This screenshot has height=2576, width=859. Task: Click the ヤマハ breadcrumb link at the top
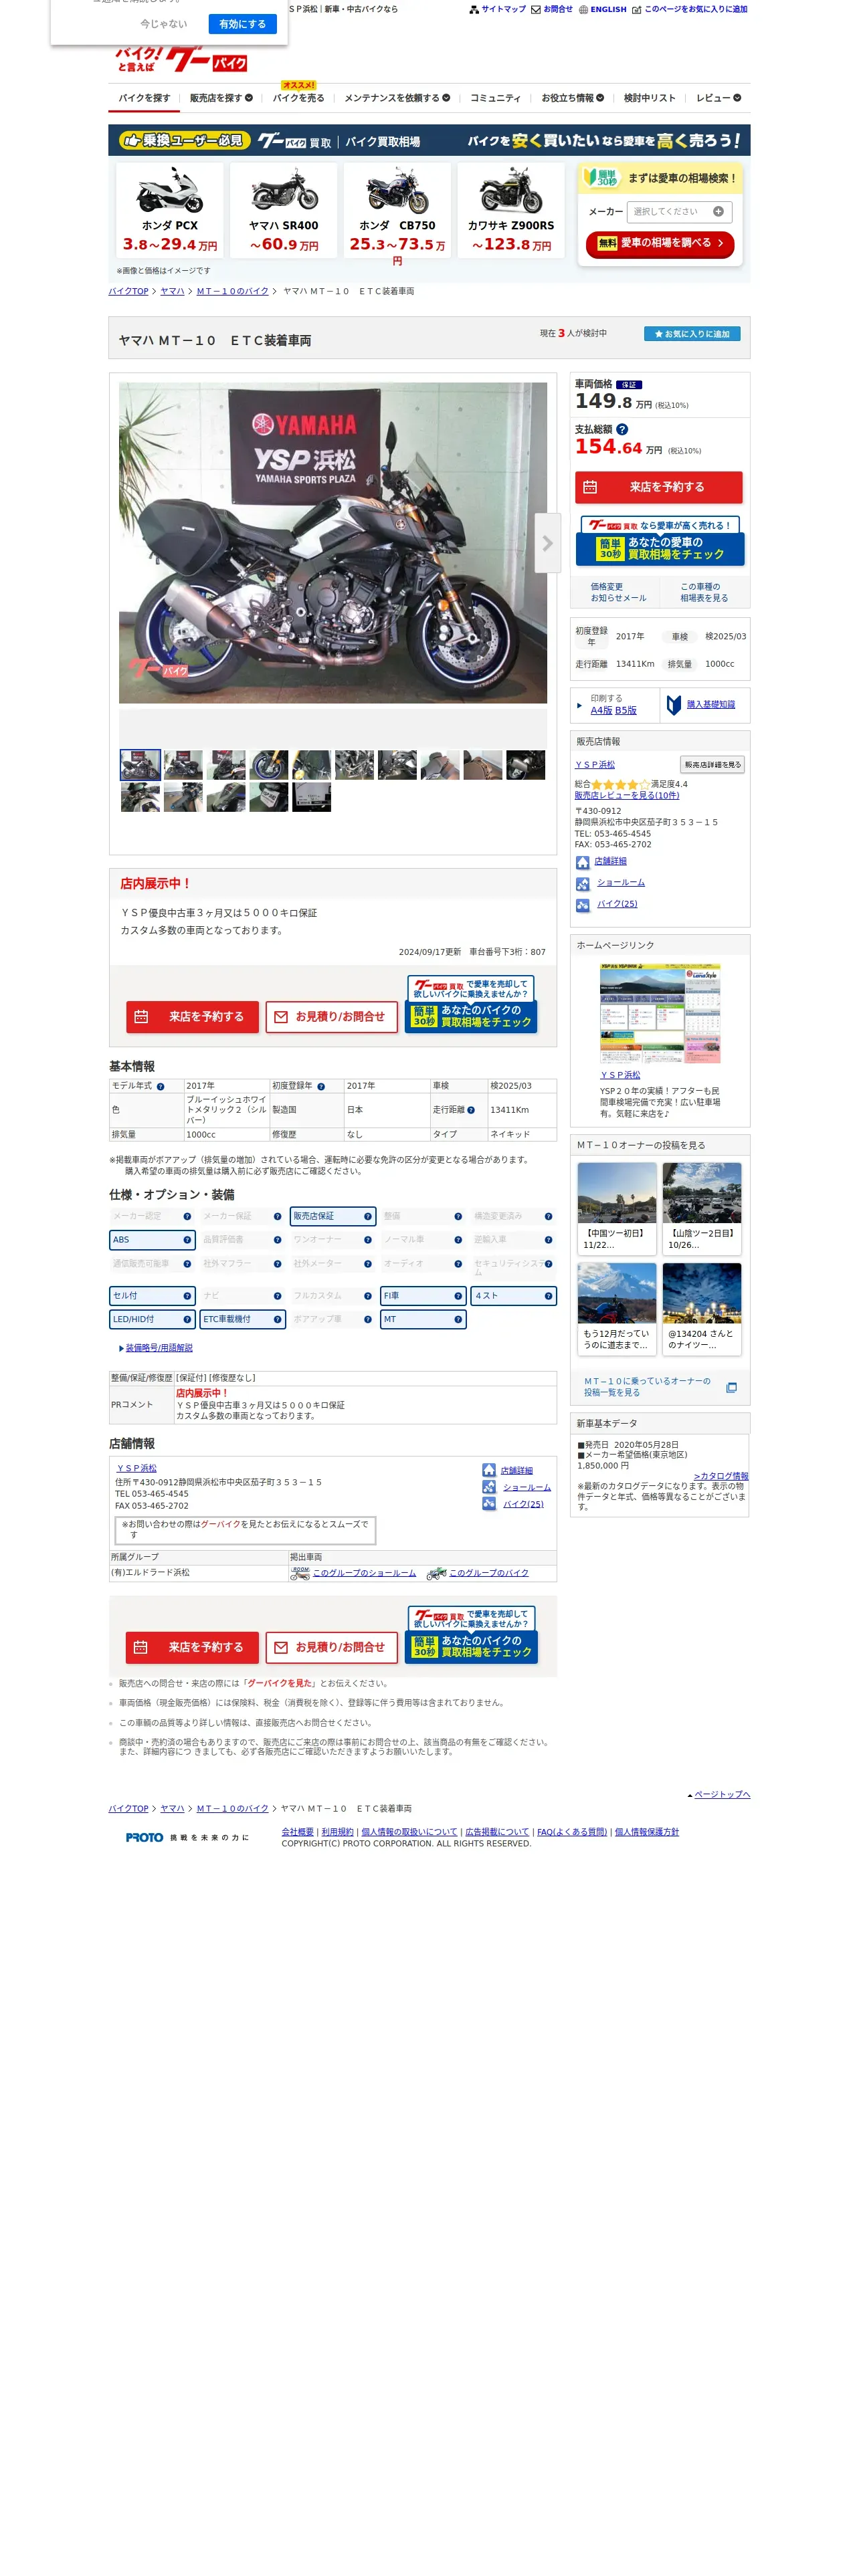[172, 291]
